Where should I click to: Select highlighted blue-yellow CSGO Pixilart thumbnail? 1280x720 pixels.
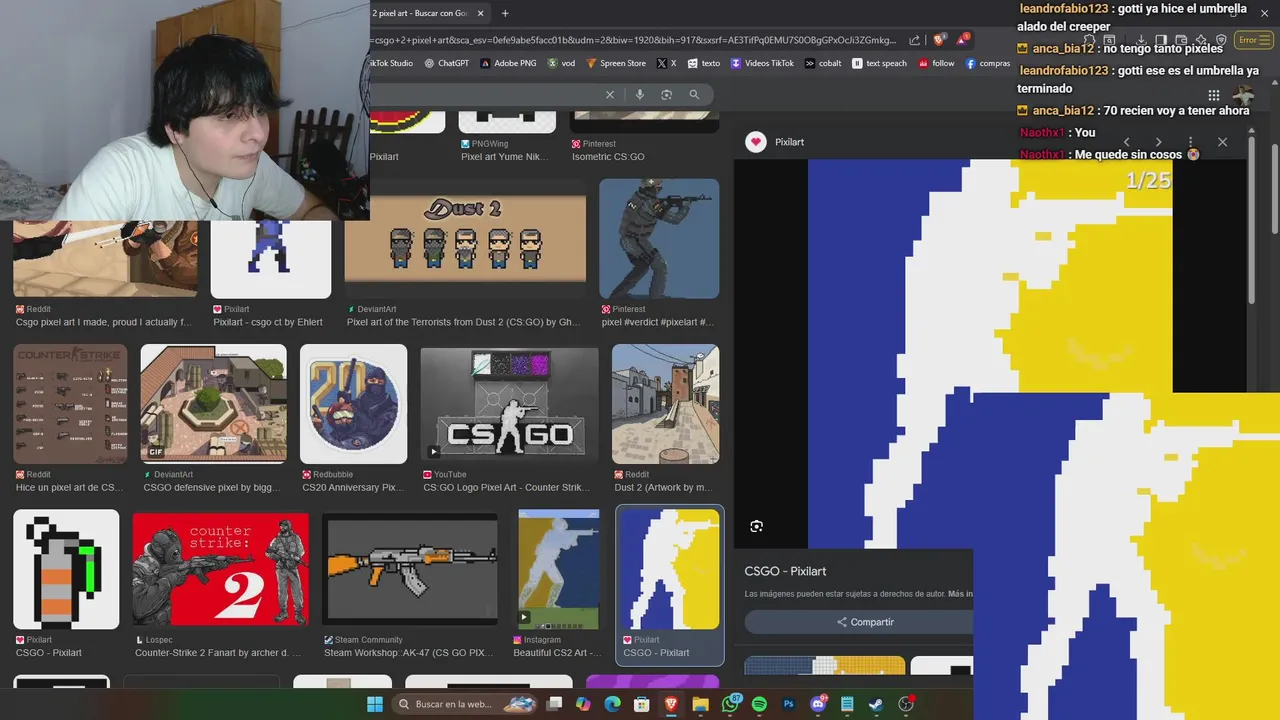coord(670,570)
